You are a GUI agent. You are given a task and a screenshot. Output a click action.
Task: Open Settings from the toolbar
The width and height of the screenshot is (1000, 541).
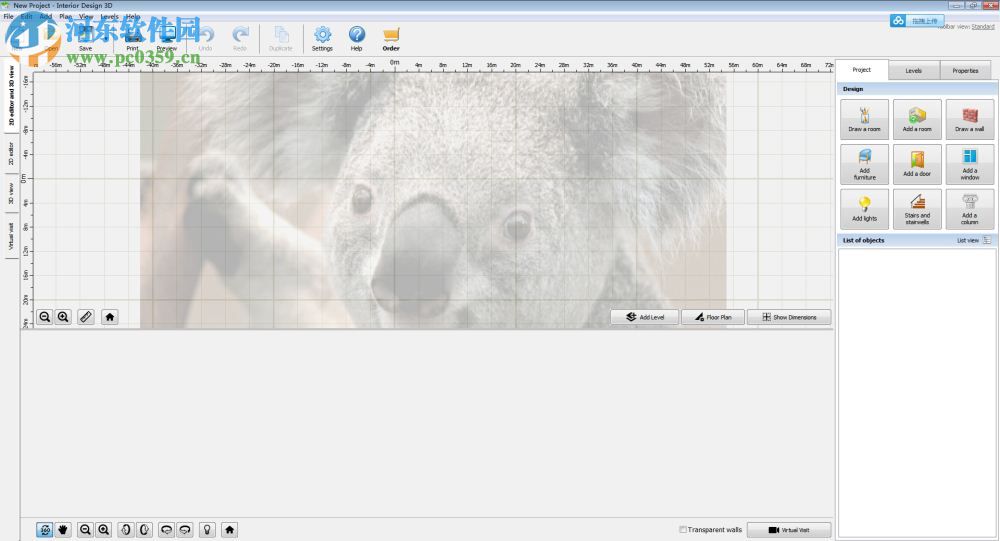pyautogui.click(x=322, y=39)
